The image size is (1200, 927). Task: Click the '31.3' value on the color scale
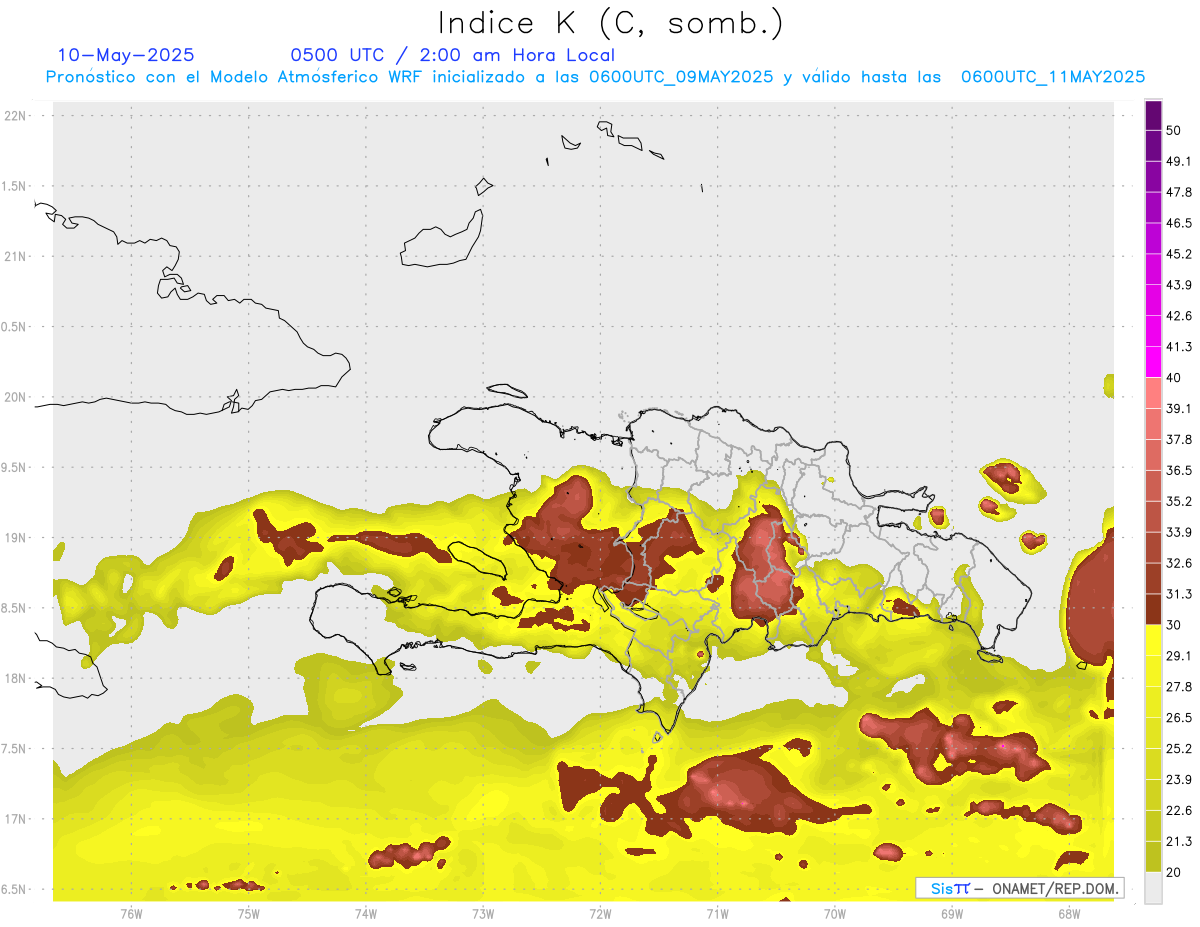pyautogui.click(x=1179, y=594)
